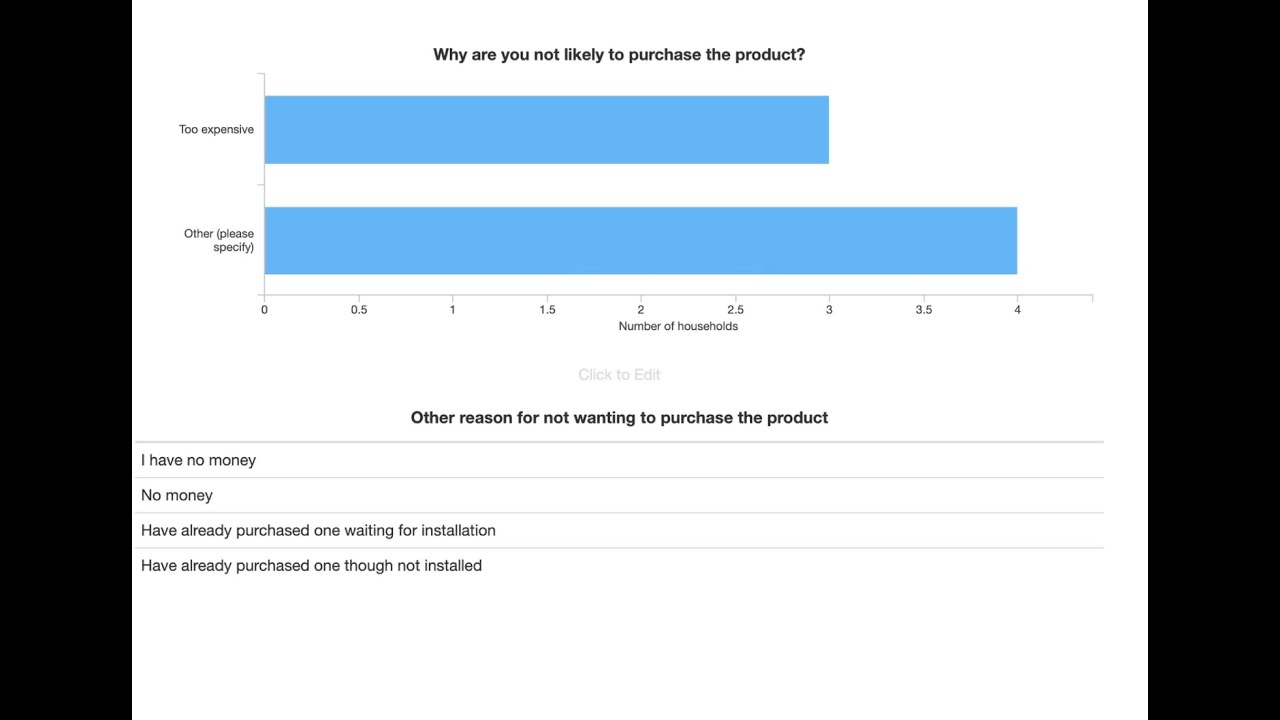Click the 4 tick label on x-axis
This screenshot has width=1280, height=720.
[1017, 310]
